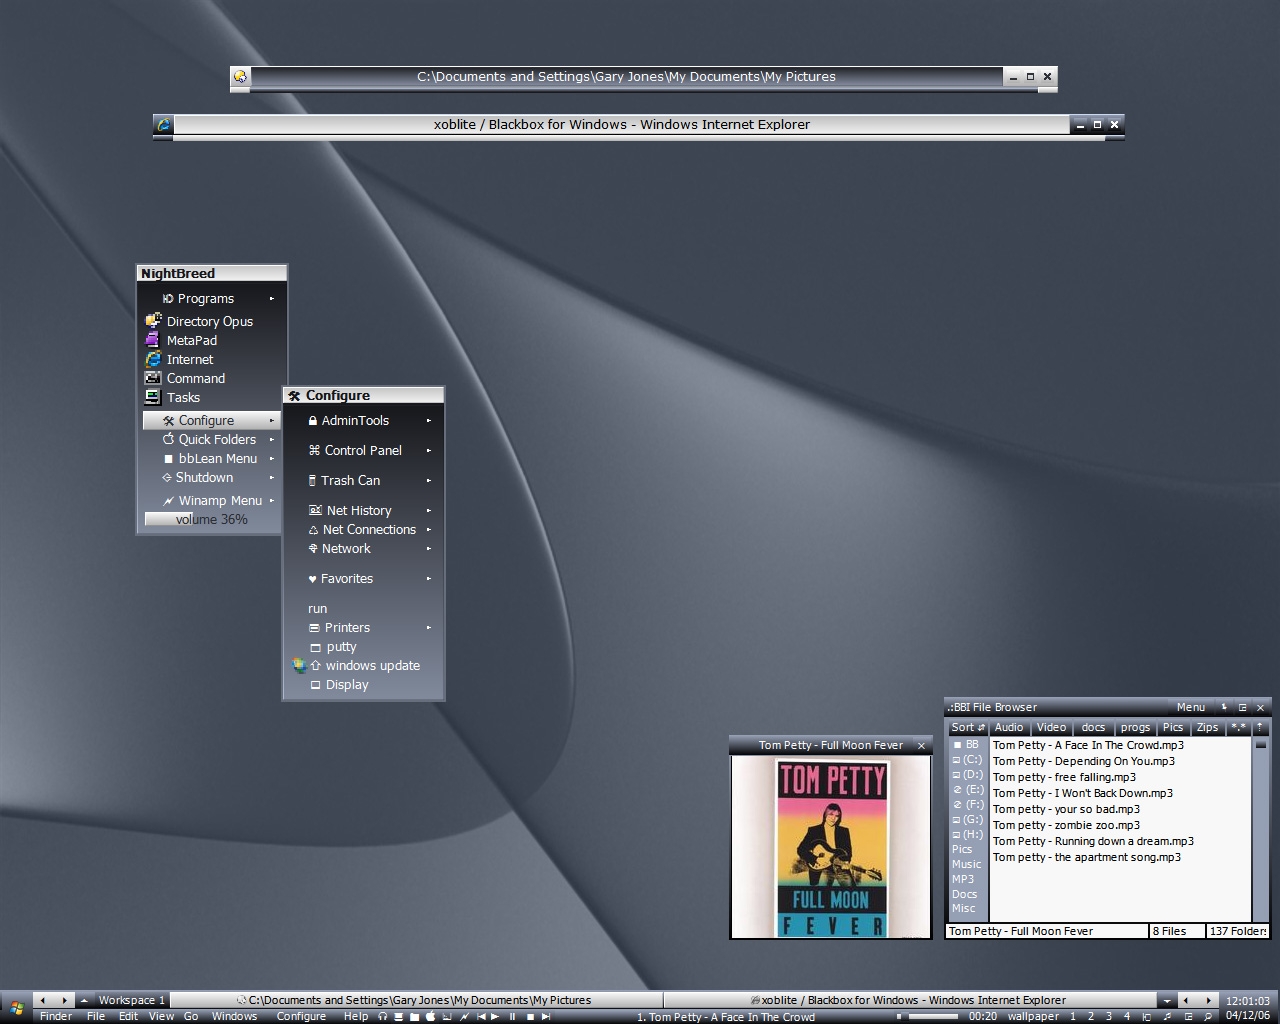Screen dimensions: 1280x1024
Task: Switch to the Audio filter tab
Action: click(x=1009, y=727)
